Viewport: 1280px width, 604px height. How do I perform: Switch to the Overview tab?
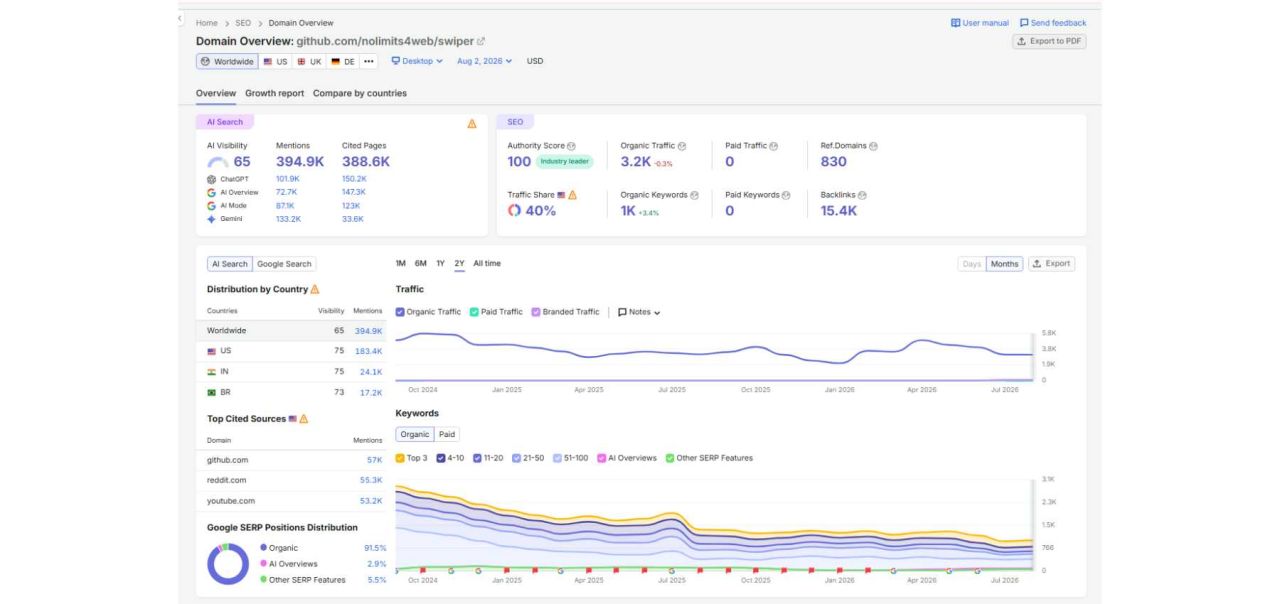216,93
